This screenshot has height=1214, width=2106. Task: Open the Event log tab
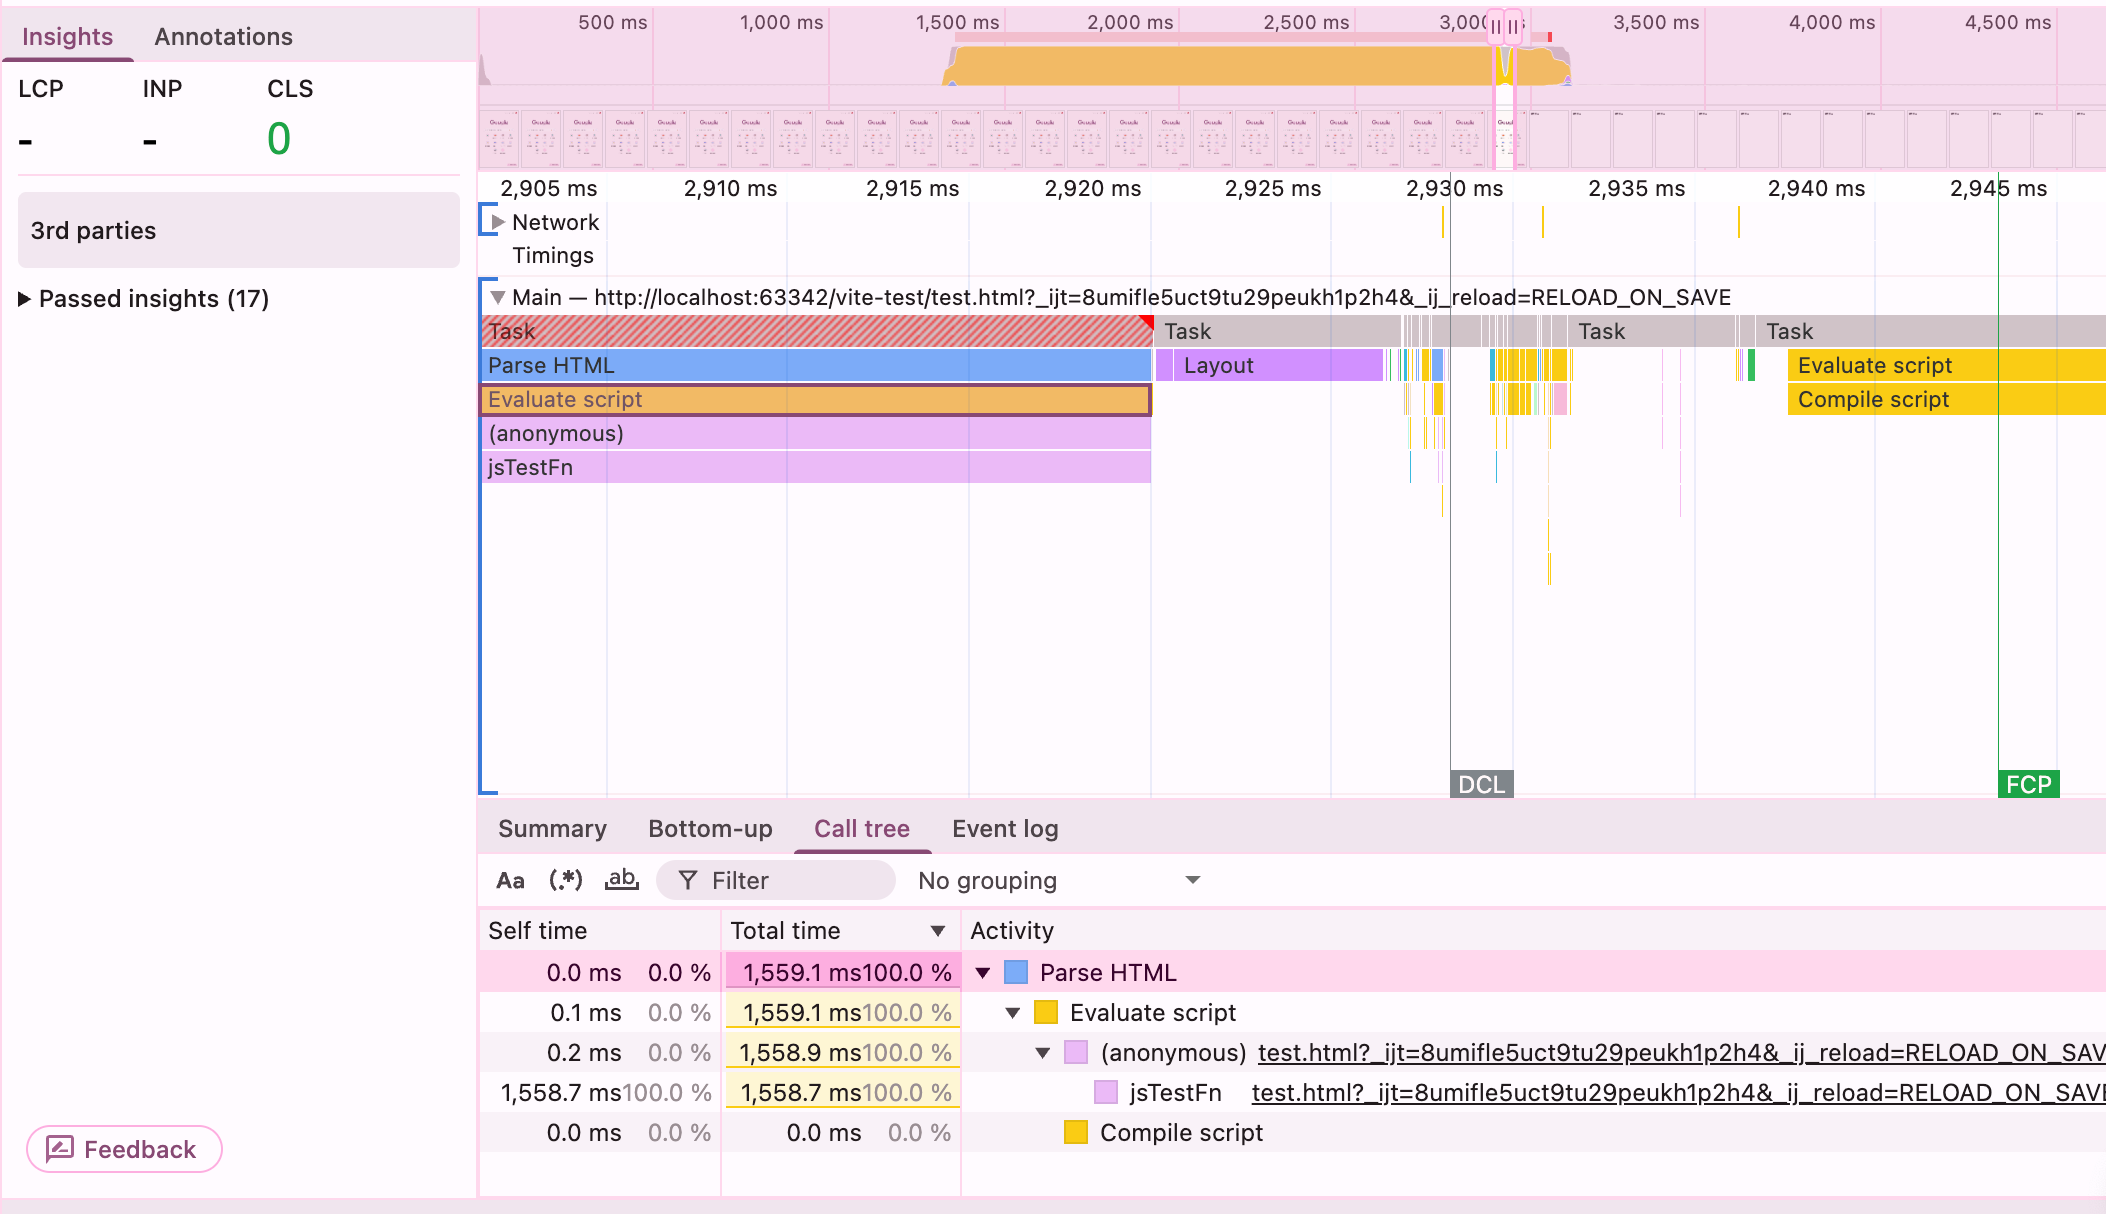pos(1005,828)
